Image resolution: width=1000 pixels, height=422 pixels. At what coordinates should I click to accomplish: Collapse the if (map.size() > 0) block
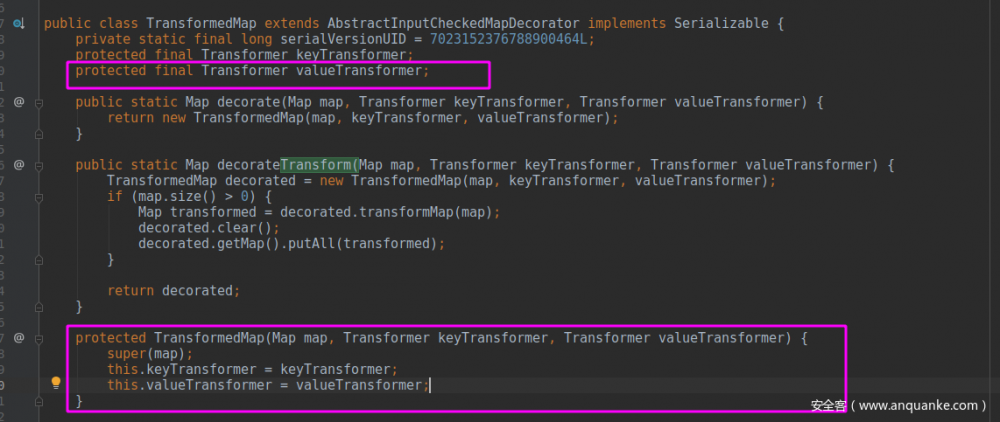click(x=39, y=197)
